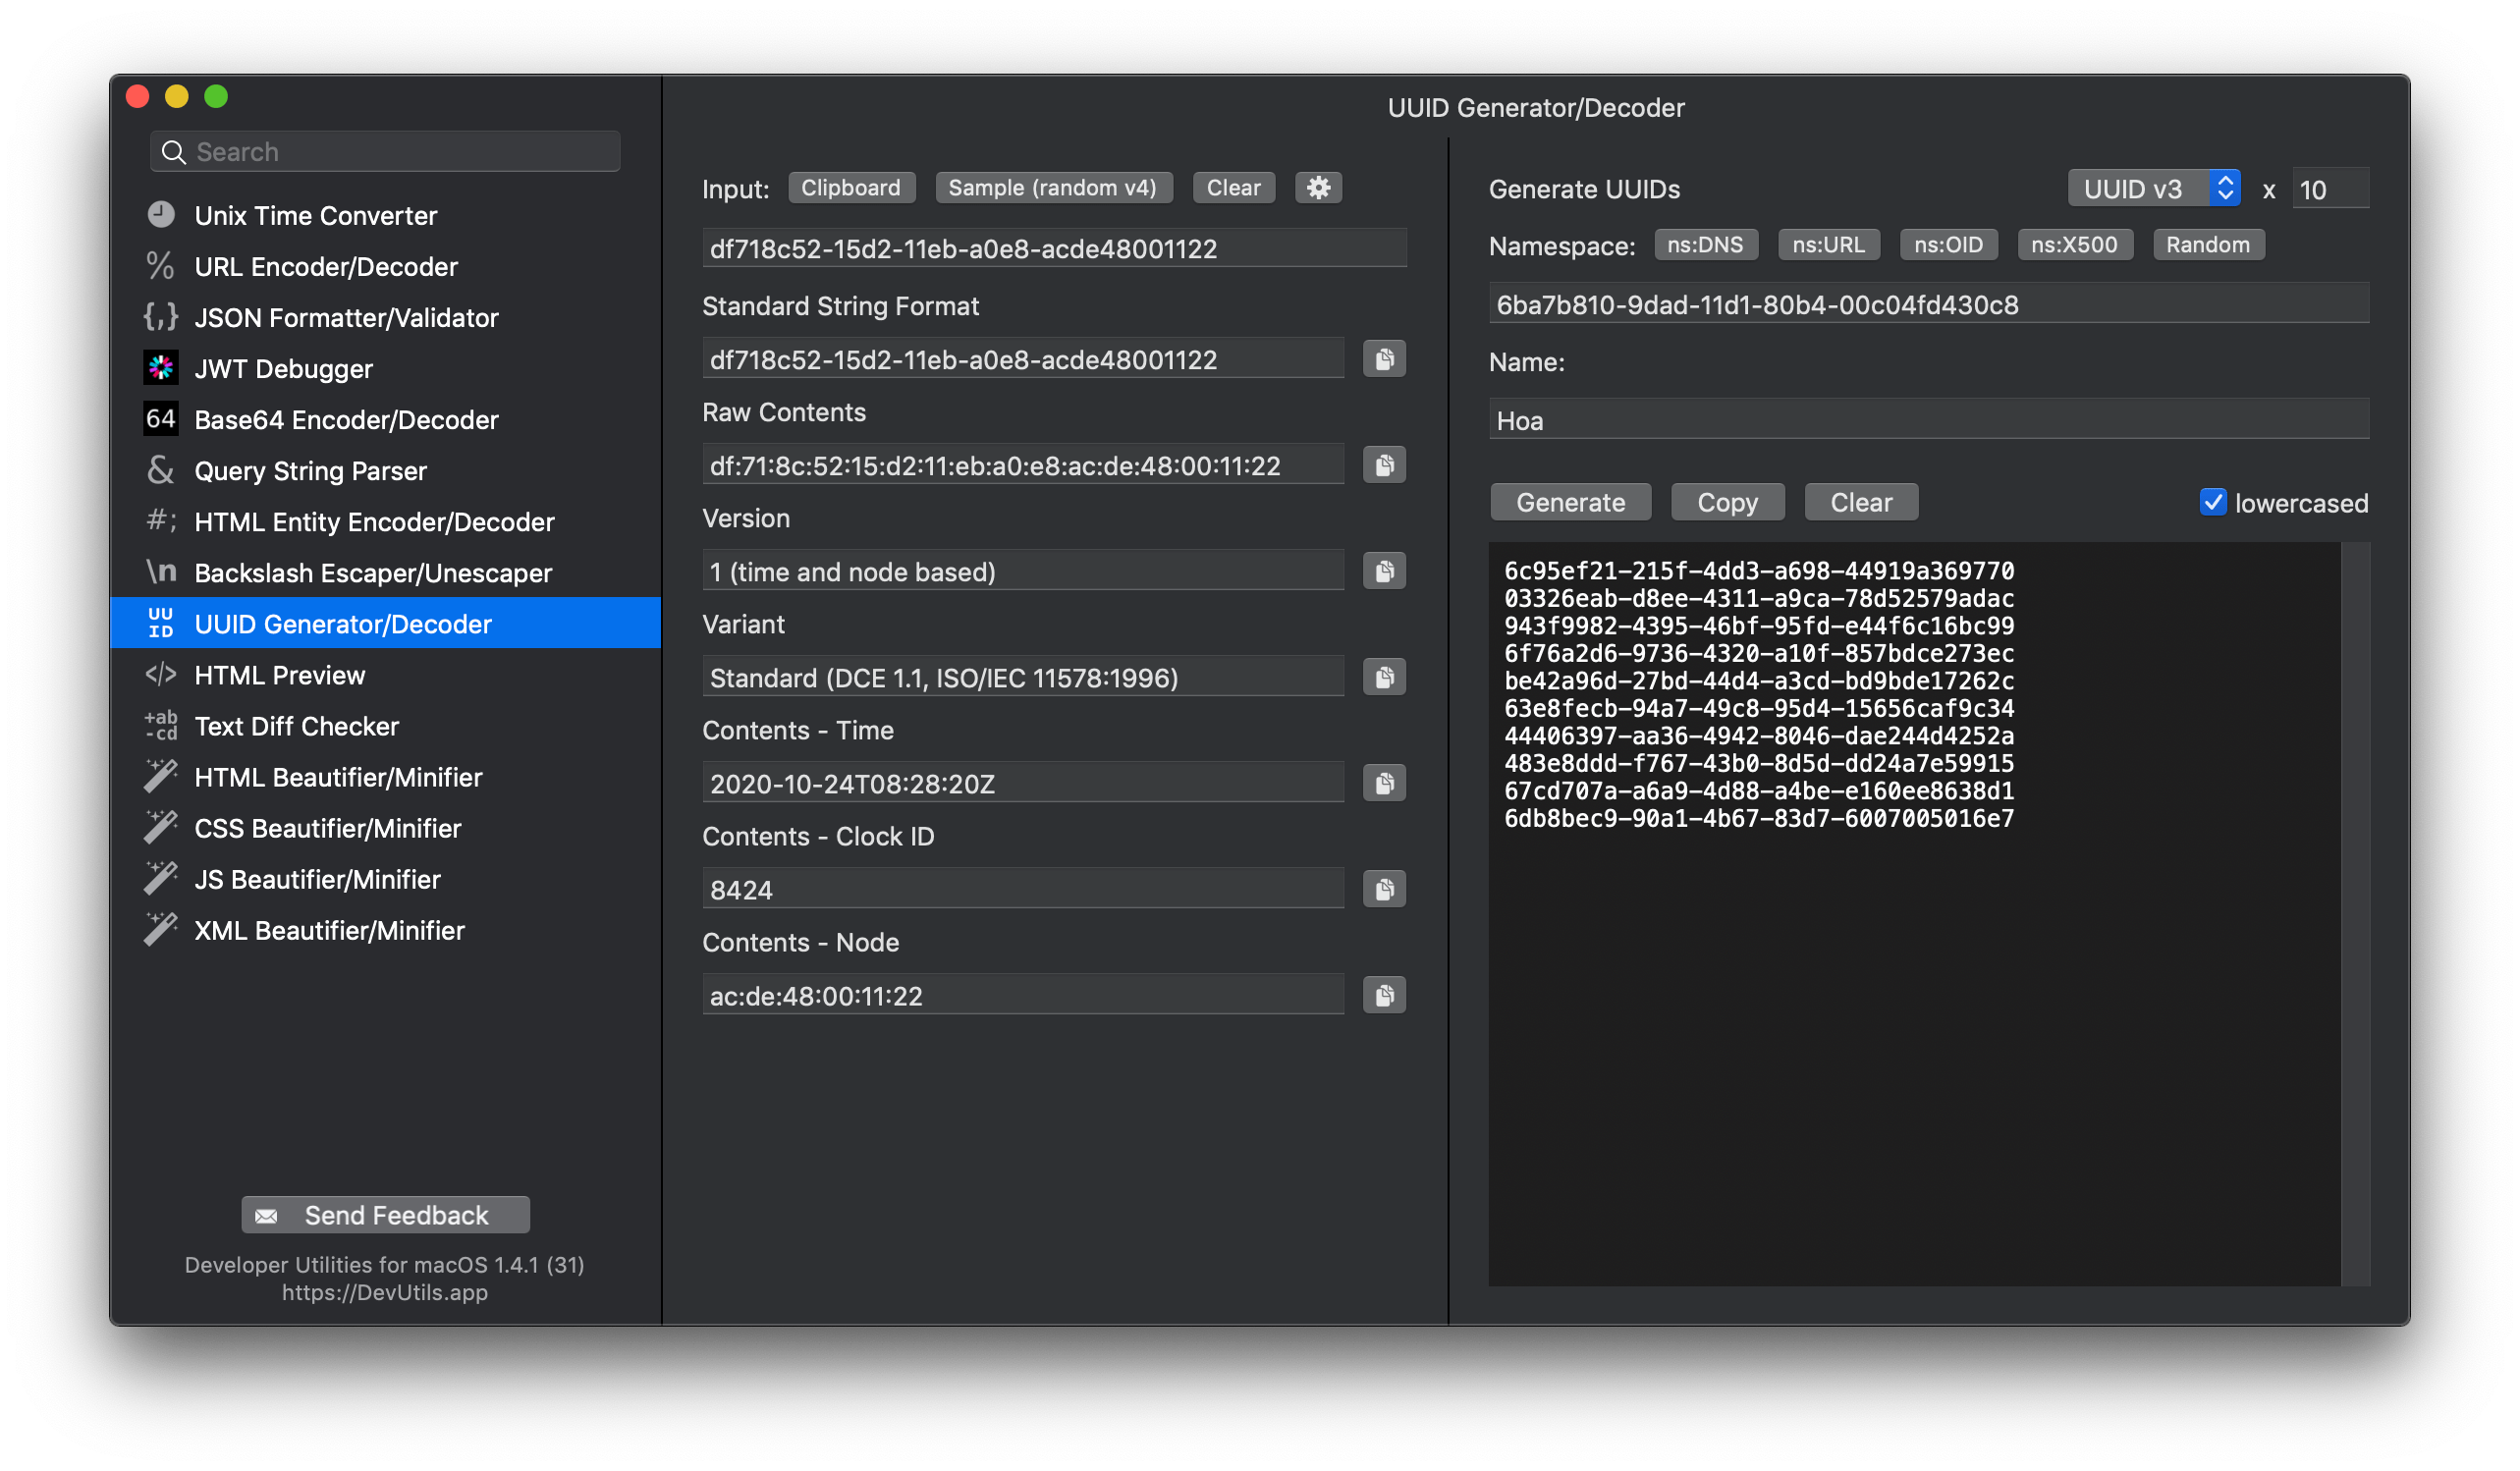This screenshot has width=2520, height=1471.
Task: Copy the Variant field value
Action: [1384, 677]
